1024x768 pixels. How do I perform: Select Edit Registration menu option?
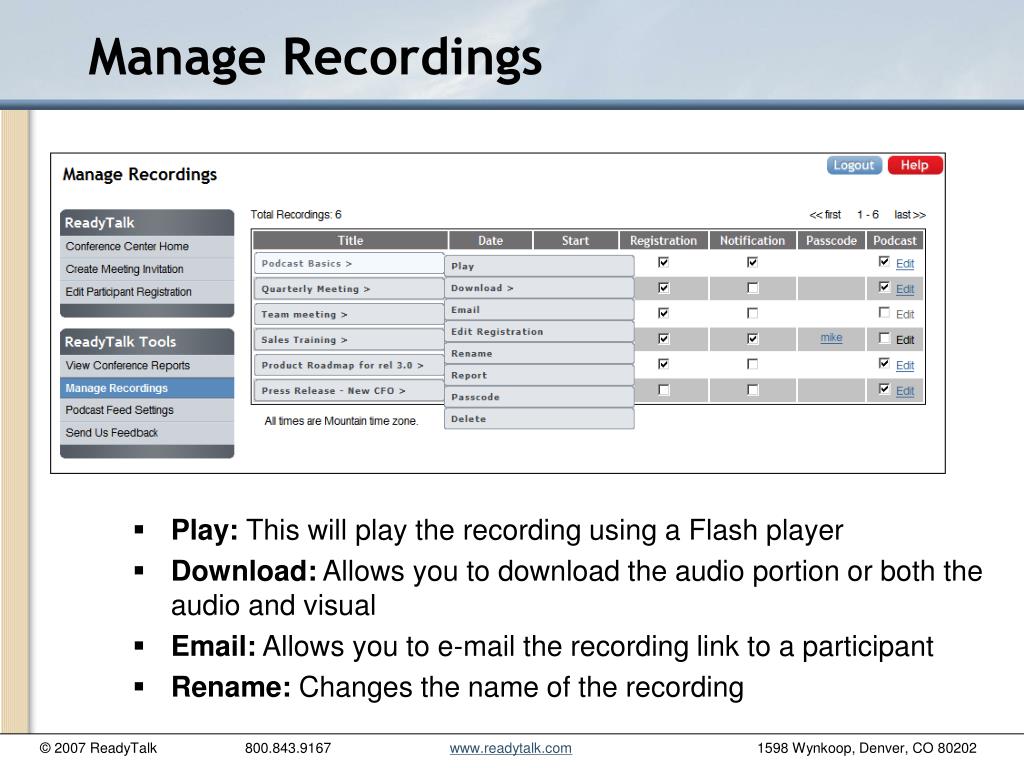coord(539,332)
